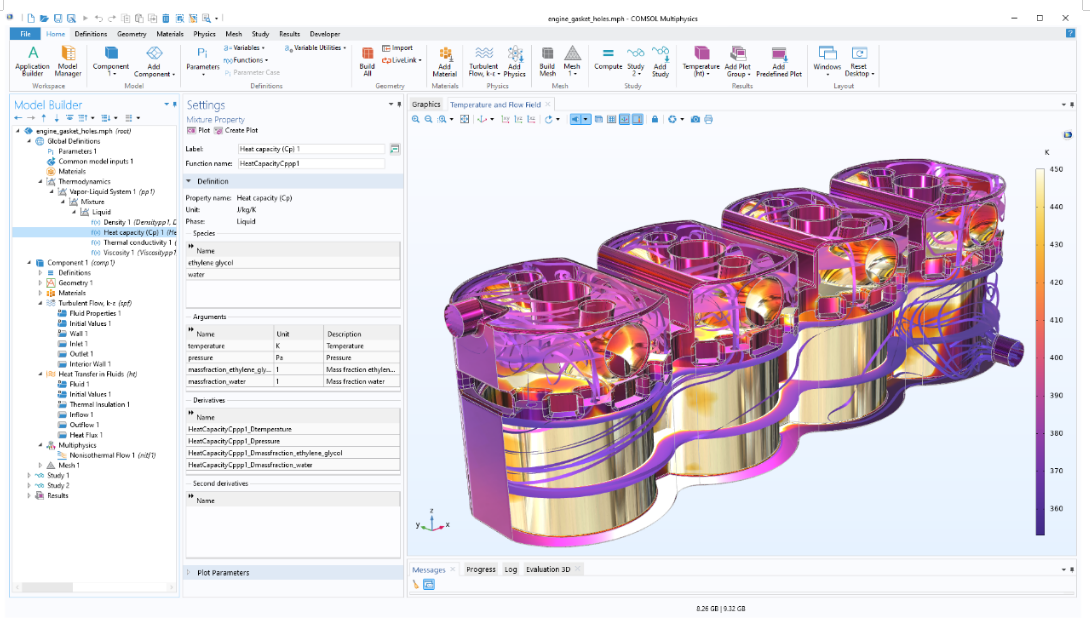Toggle the transparency button in the graphics toolbar
Image resolution: width=1090 pixels, height=624 pixels.
[599, 120]
